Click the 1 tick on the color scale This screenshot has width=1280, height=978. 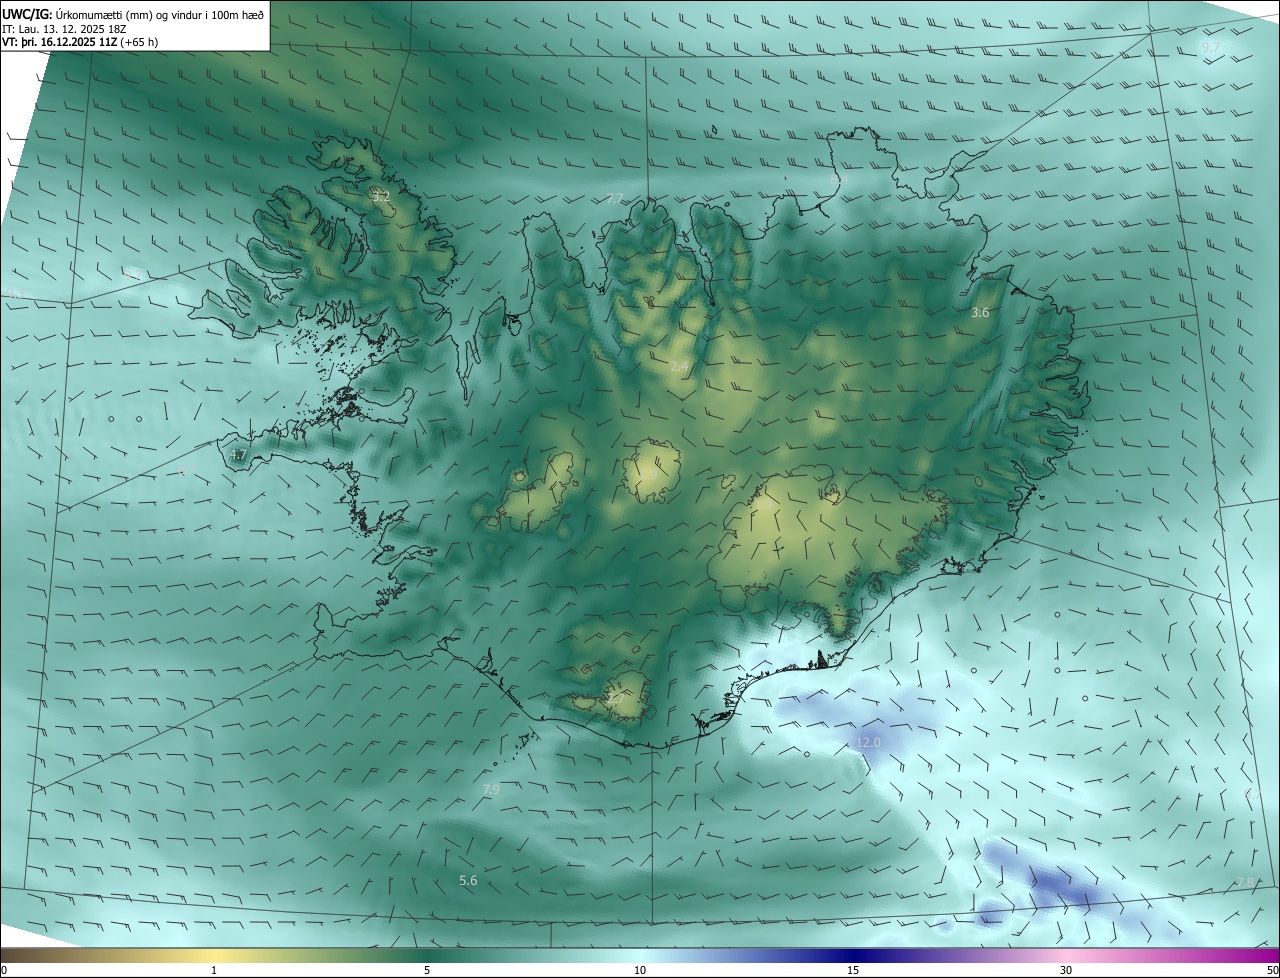pos(214,971)
